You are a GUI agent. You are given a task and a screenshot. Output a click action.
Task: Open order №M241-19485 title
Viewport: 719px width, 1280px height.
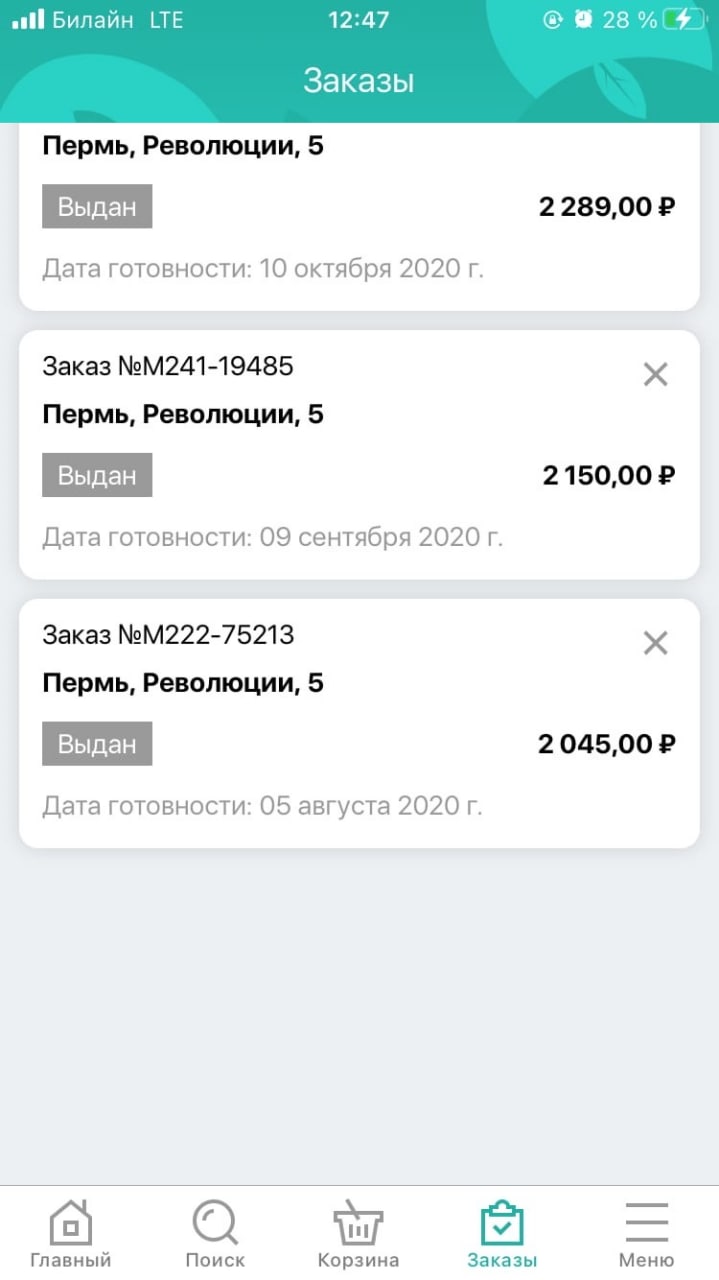pos(168,366)
